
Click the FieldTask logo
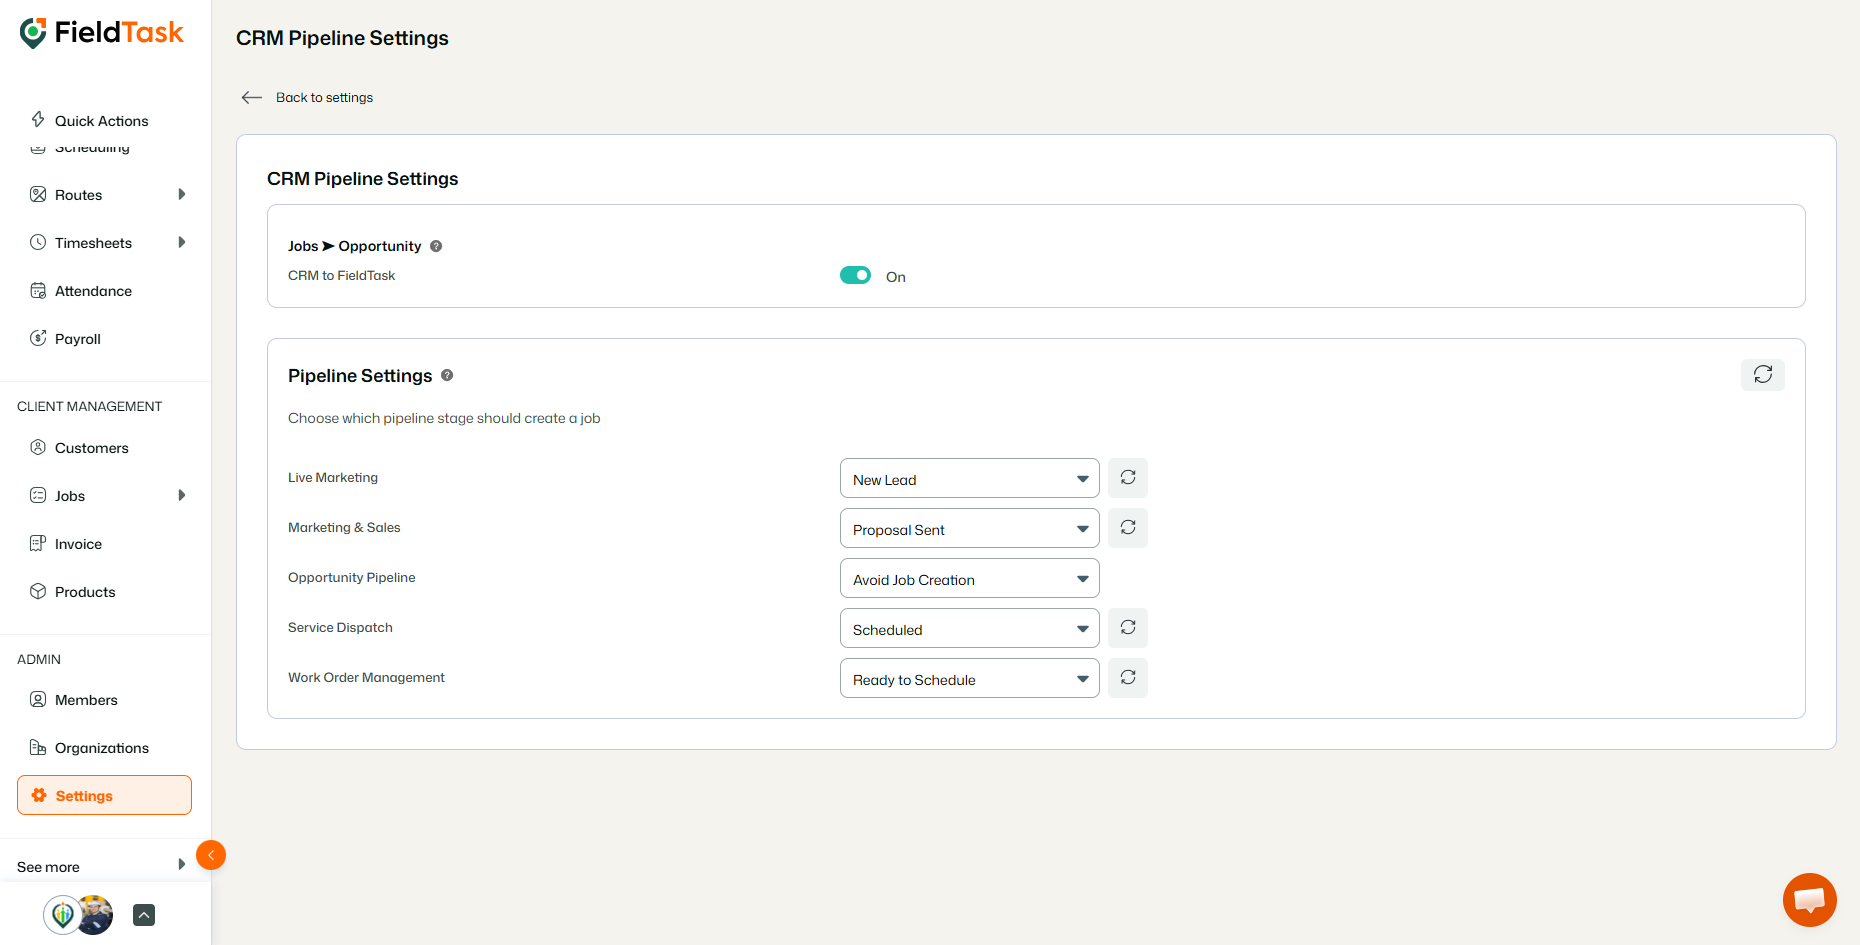click(101, 33)
